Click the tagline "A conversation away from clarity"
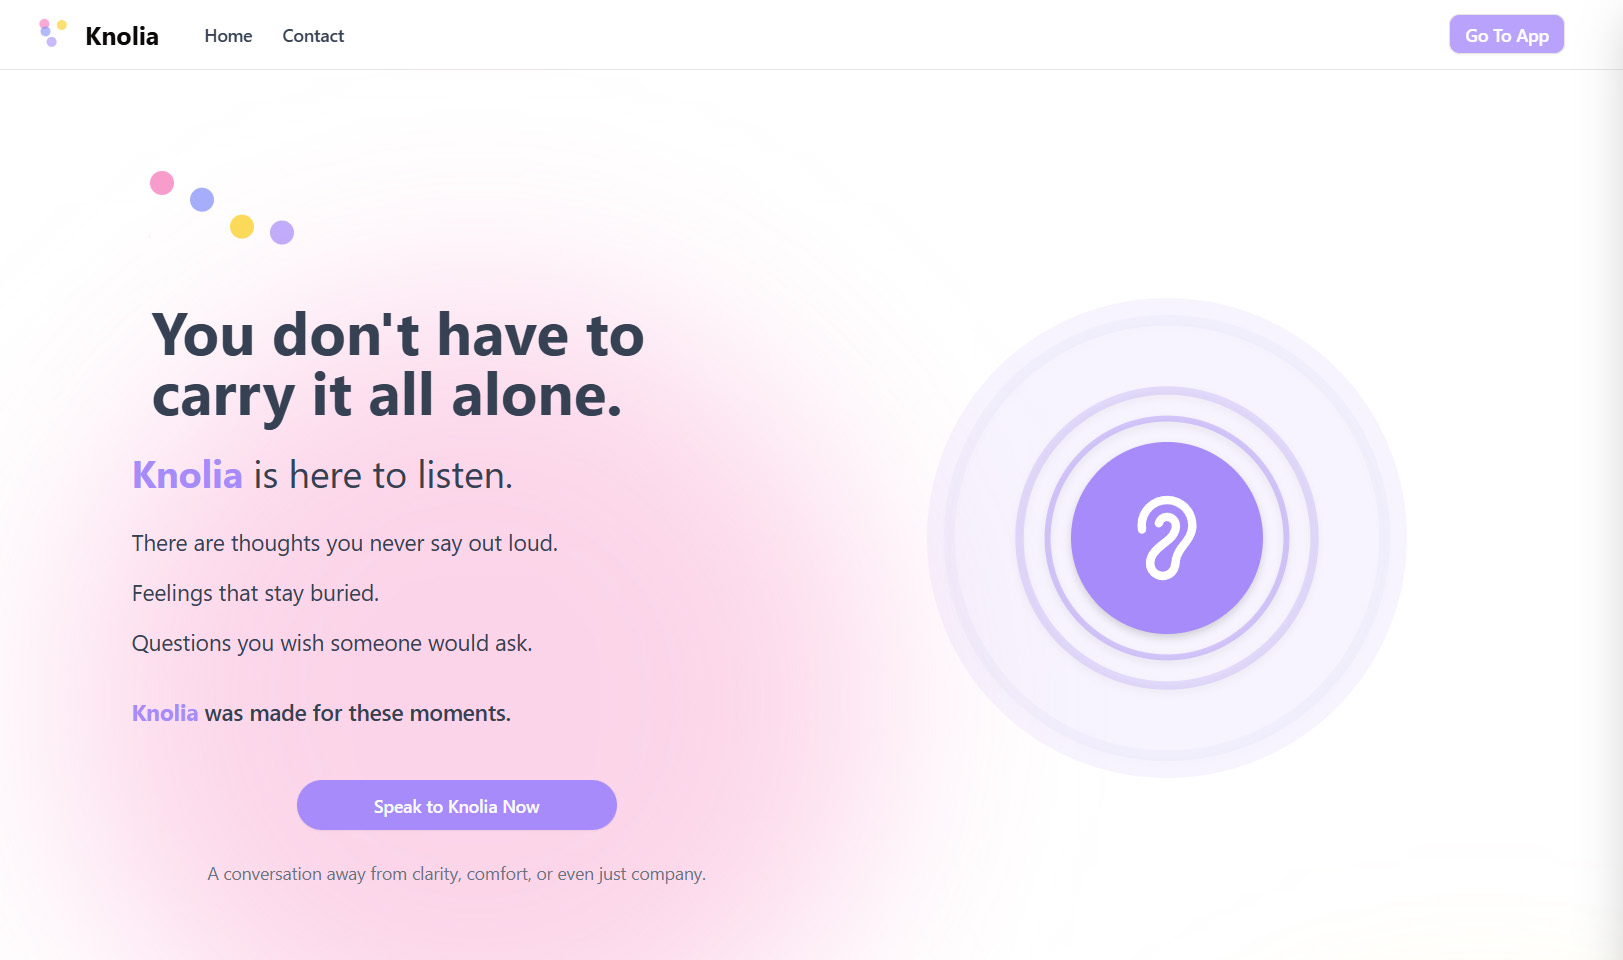 tap(456, 874)
